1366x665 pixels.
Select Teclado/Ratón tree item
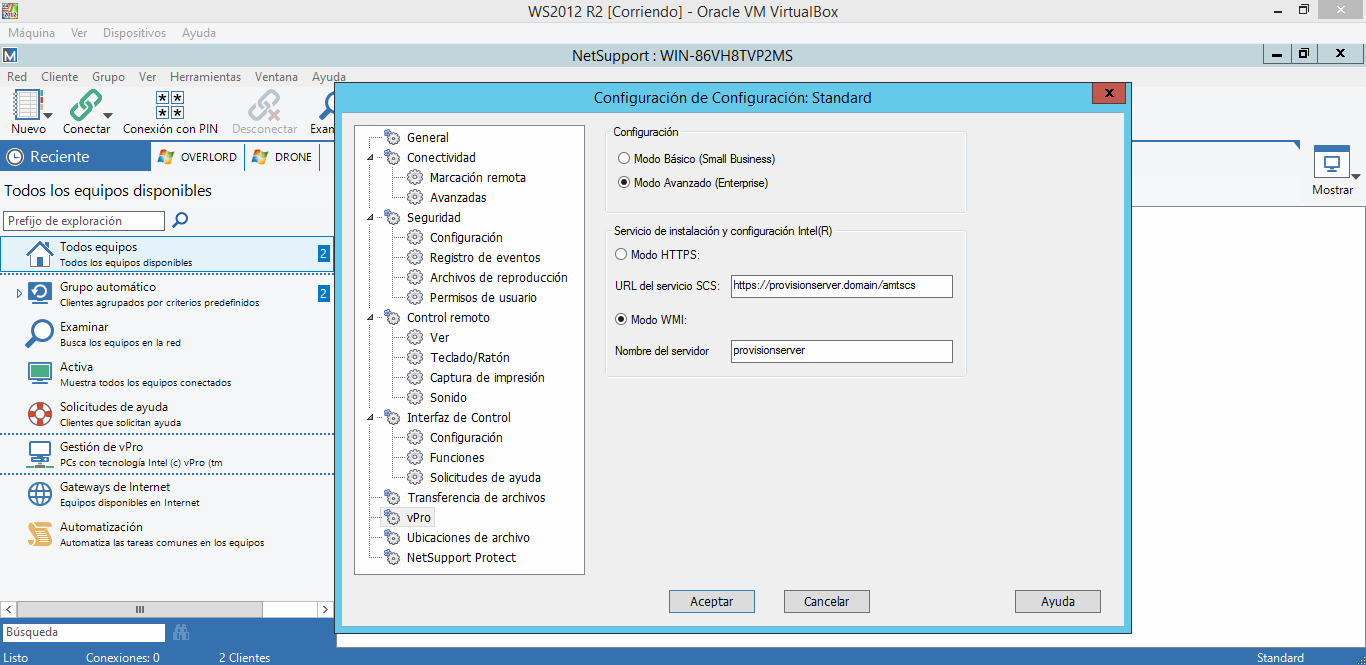pos(470,358)
